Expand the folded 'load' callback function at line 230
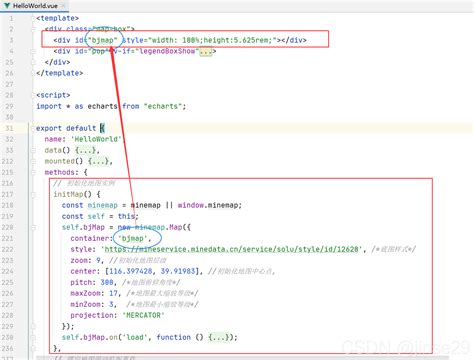The width and height of the screenshot is (474, 360). pos(33,337)
